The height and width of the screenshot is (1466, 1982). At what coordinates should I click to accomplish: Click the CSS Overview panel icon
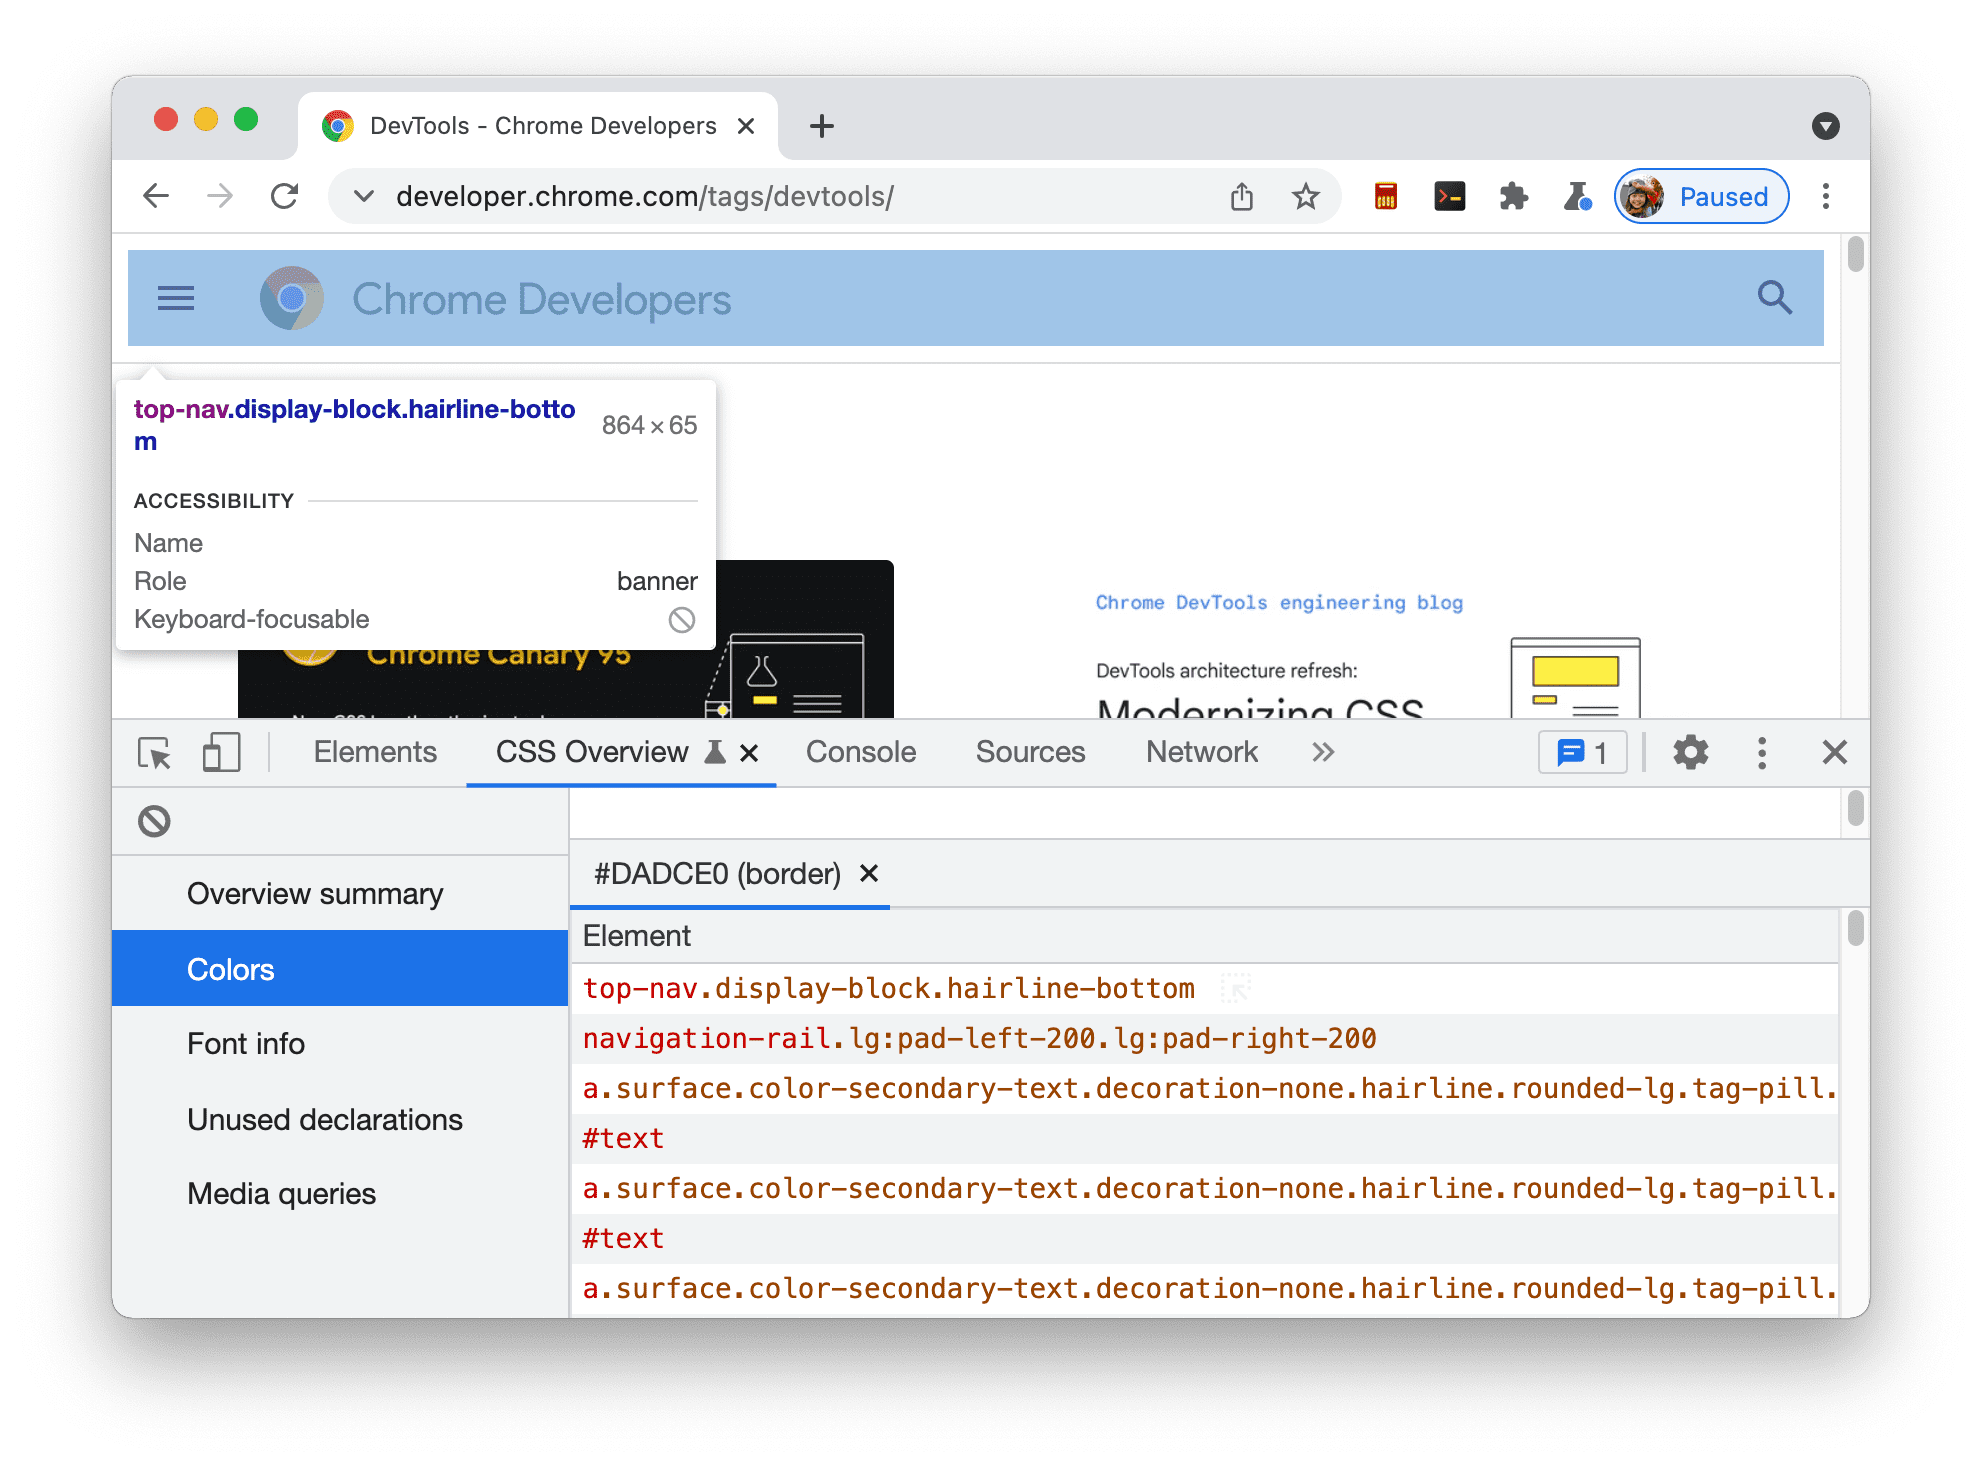click(x=715, y=751)
